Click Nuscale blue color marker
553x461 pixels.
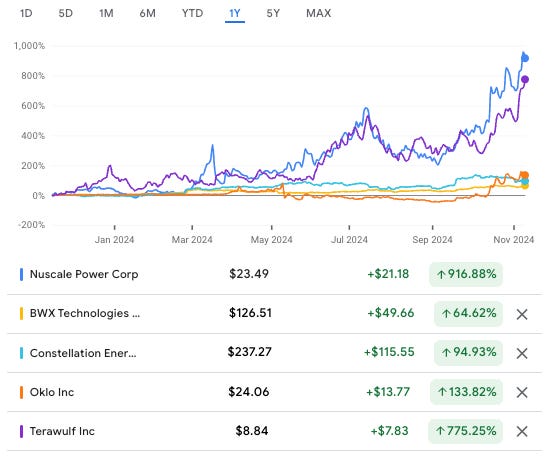pos(22,274)
